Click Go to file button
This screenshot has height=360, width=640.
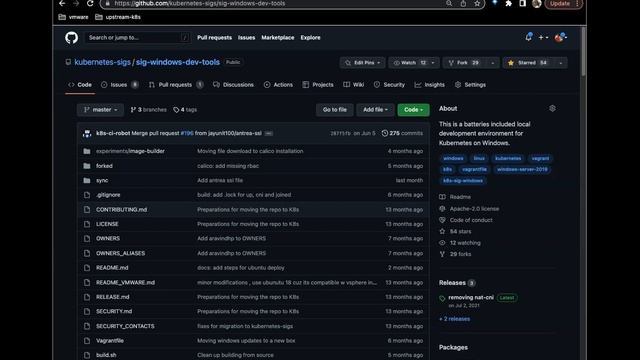pos(335,109)
